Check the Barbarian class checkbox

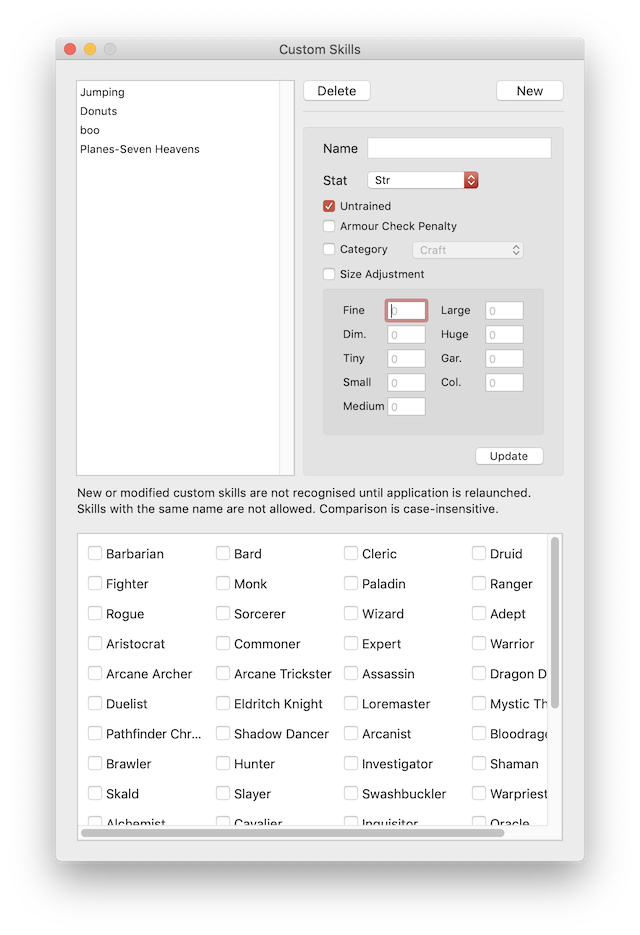[95, 553]
